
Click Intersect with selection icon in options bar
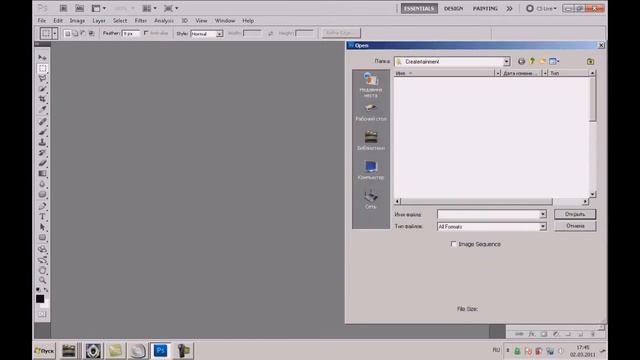pyautogui.click(x=91, y=33)
